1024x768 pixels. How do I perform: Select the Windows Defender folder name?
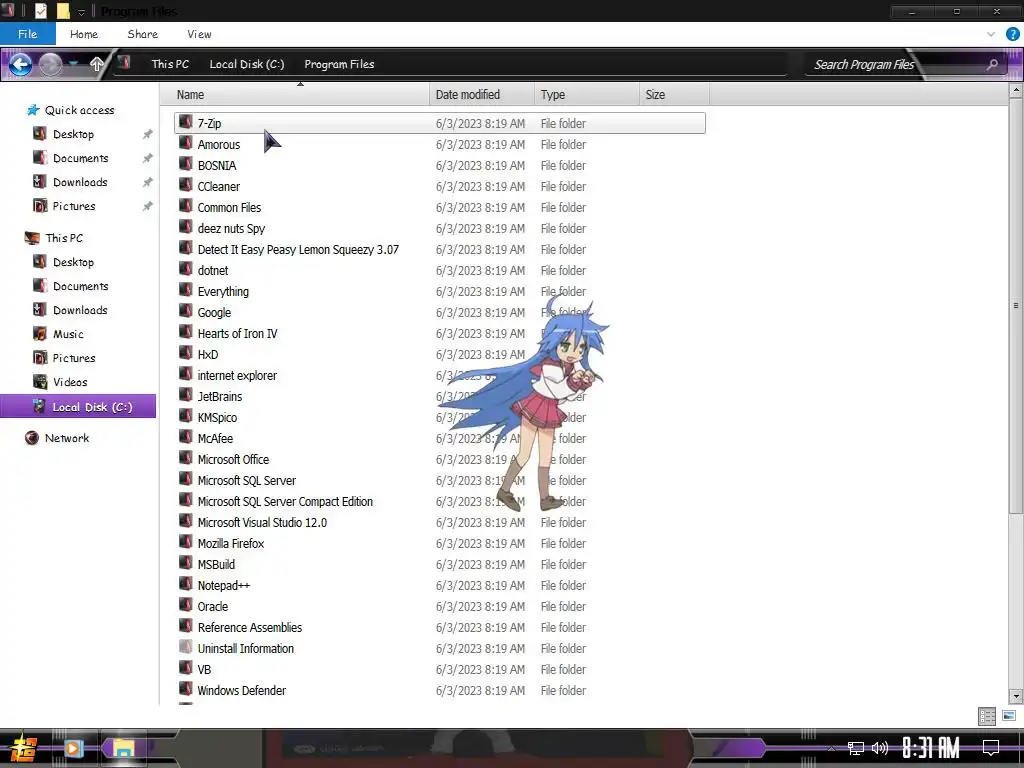click(x=242, y=690)
